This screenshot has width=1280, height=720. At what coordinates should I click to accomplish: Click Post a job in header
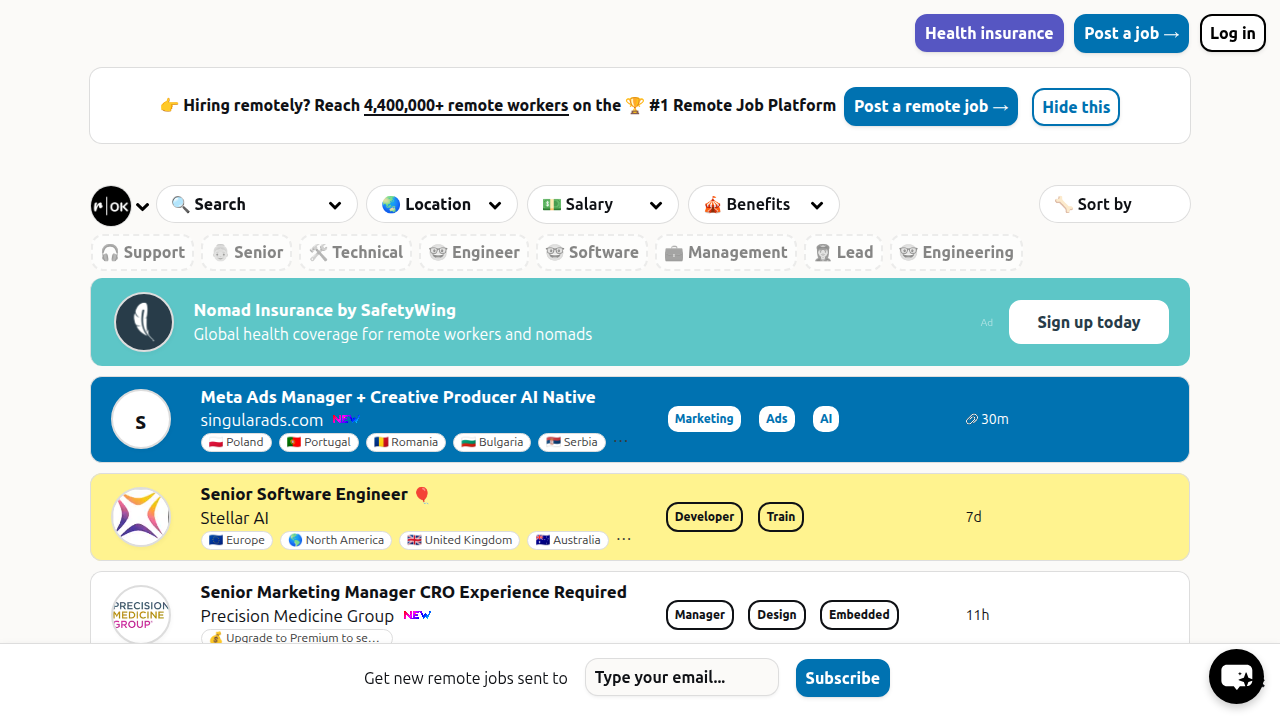(1131, 33)
